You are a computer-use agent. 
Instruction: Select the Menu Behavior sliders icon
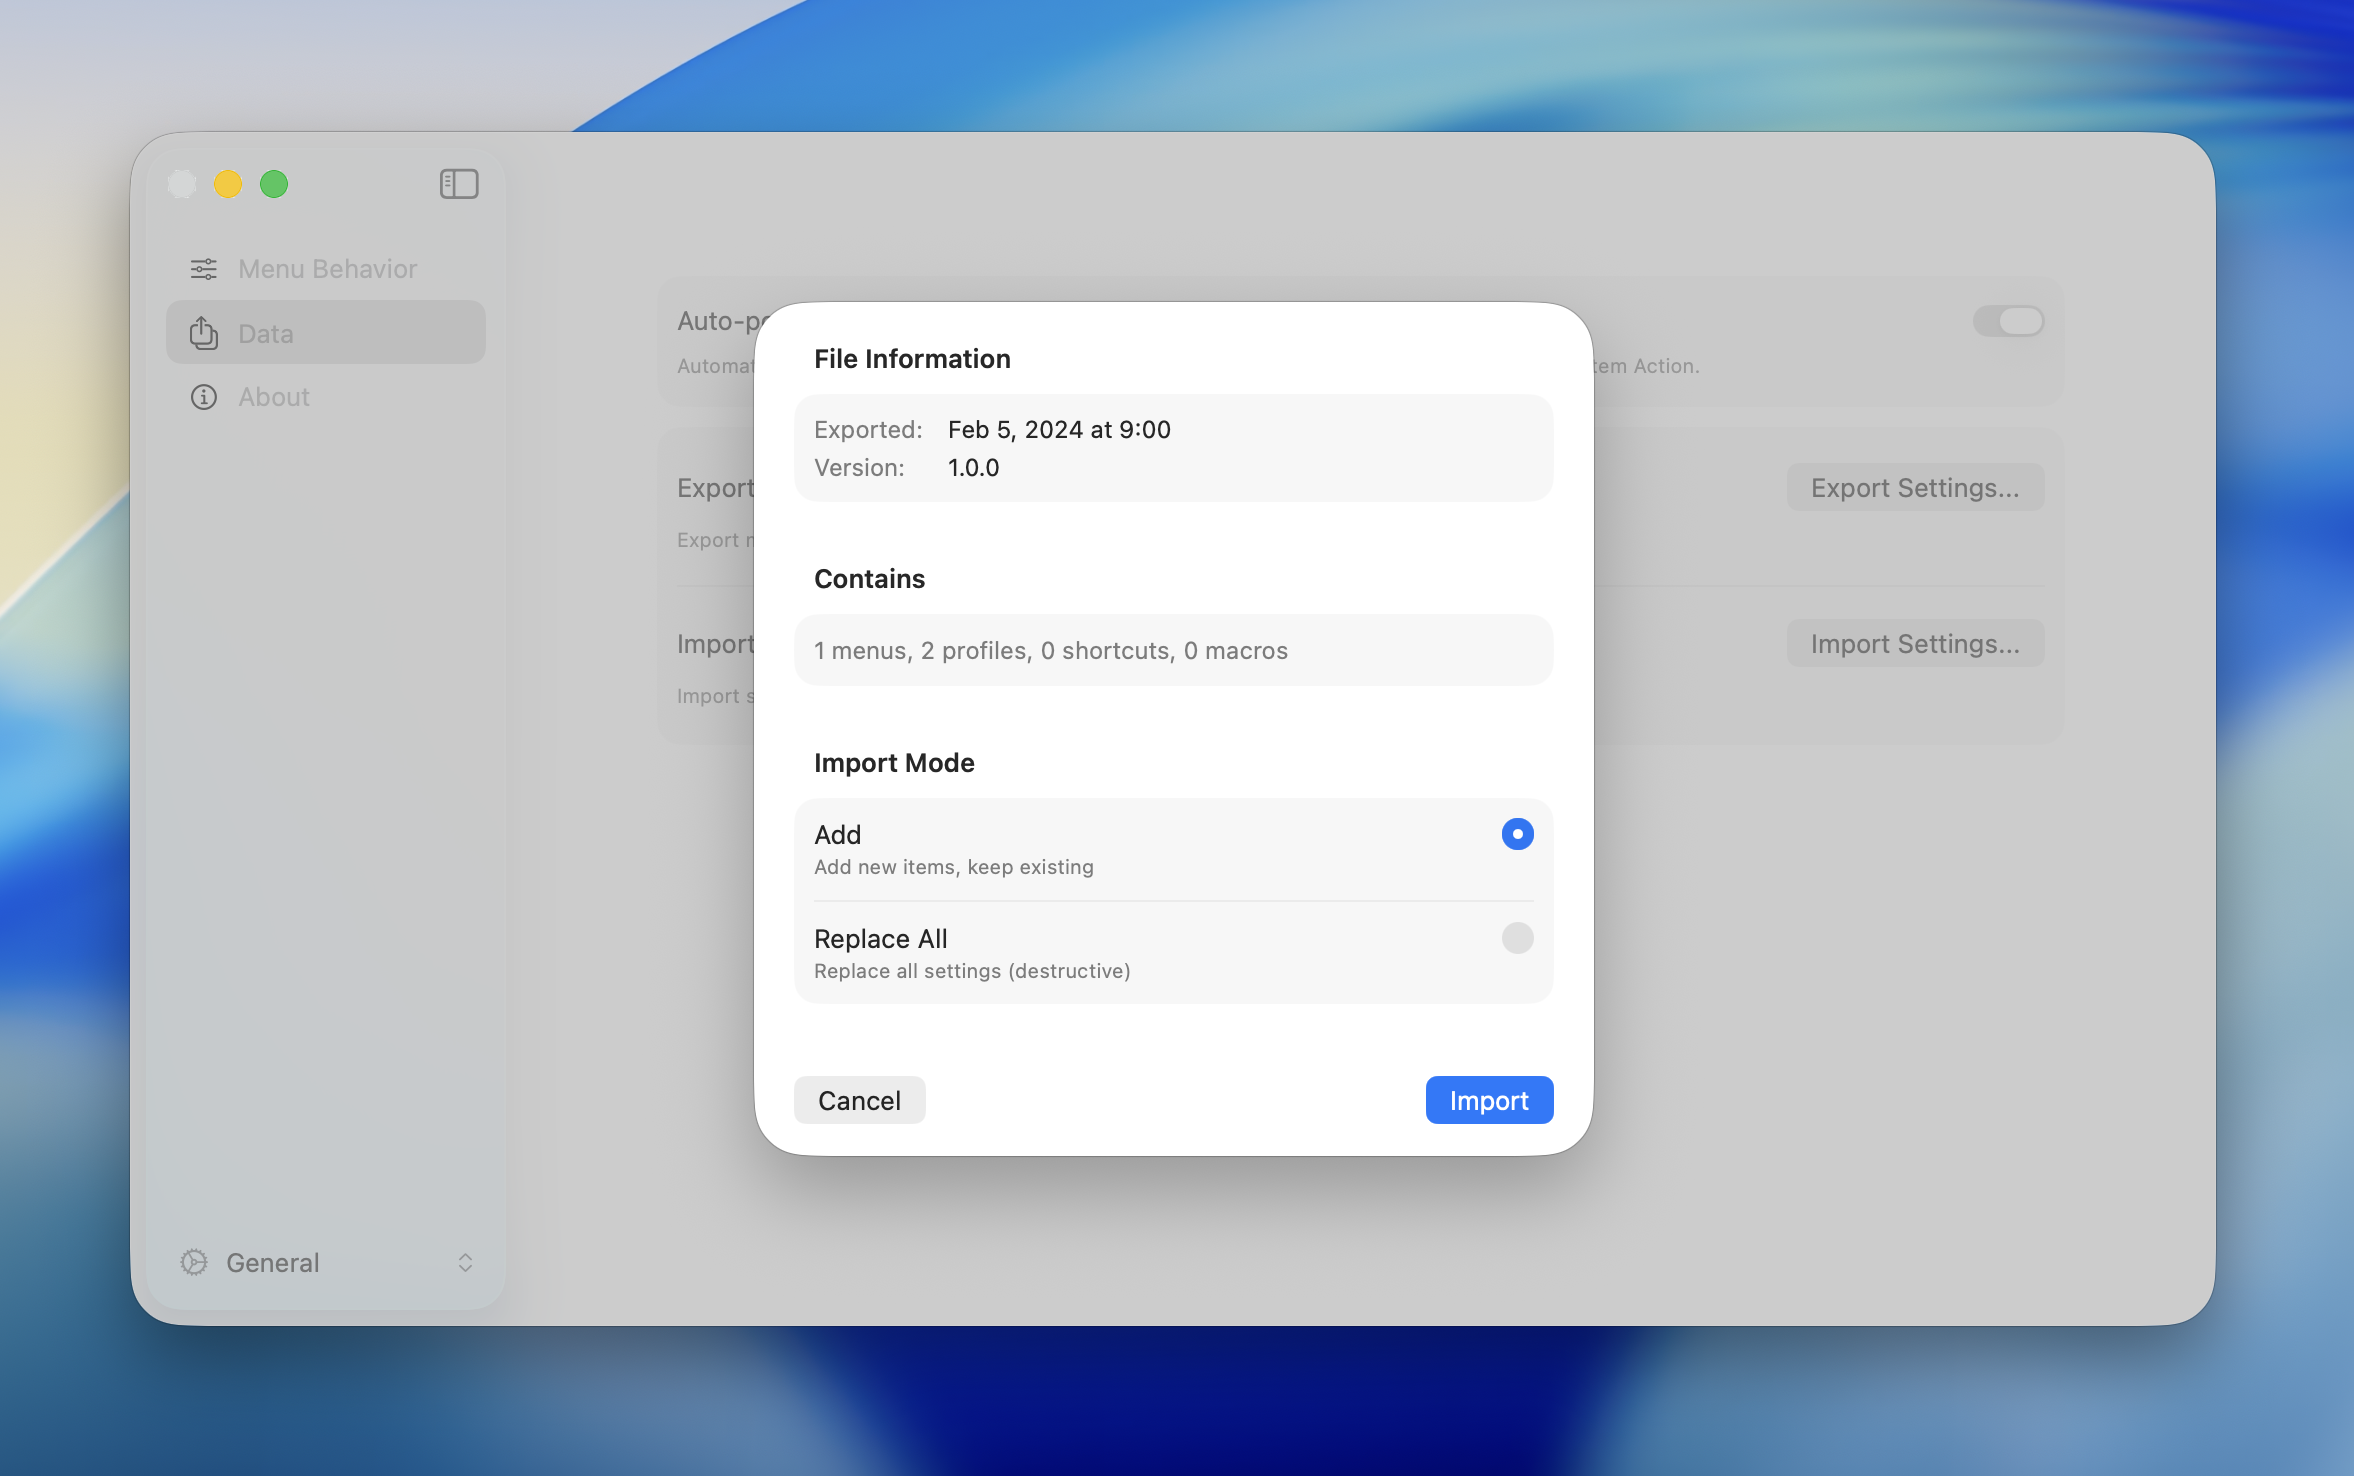point(203,268)
